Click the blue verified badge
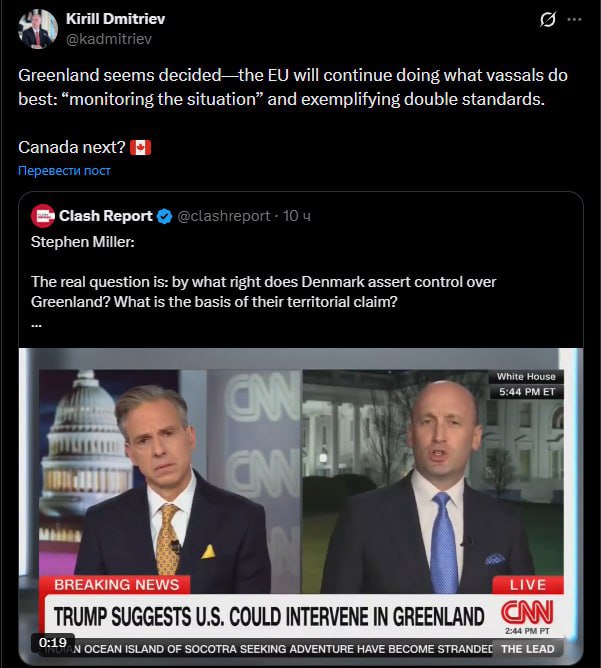The height and width of the screenshot is (668, 601). pos(164,216)
